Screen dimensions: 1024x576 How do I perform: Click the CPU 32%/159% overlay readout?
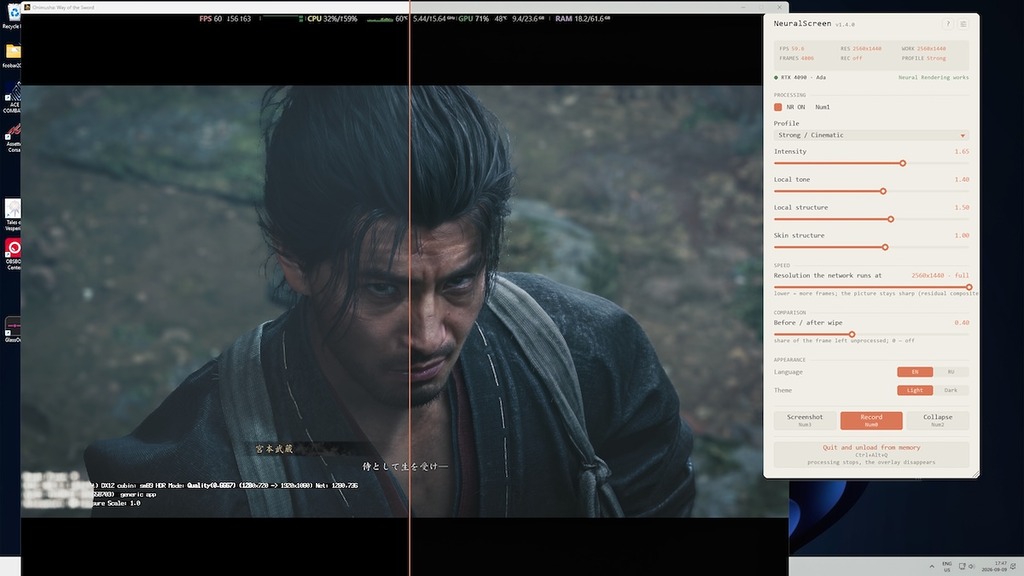click(332, 19)
